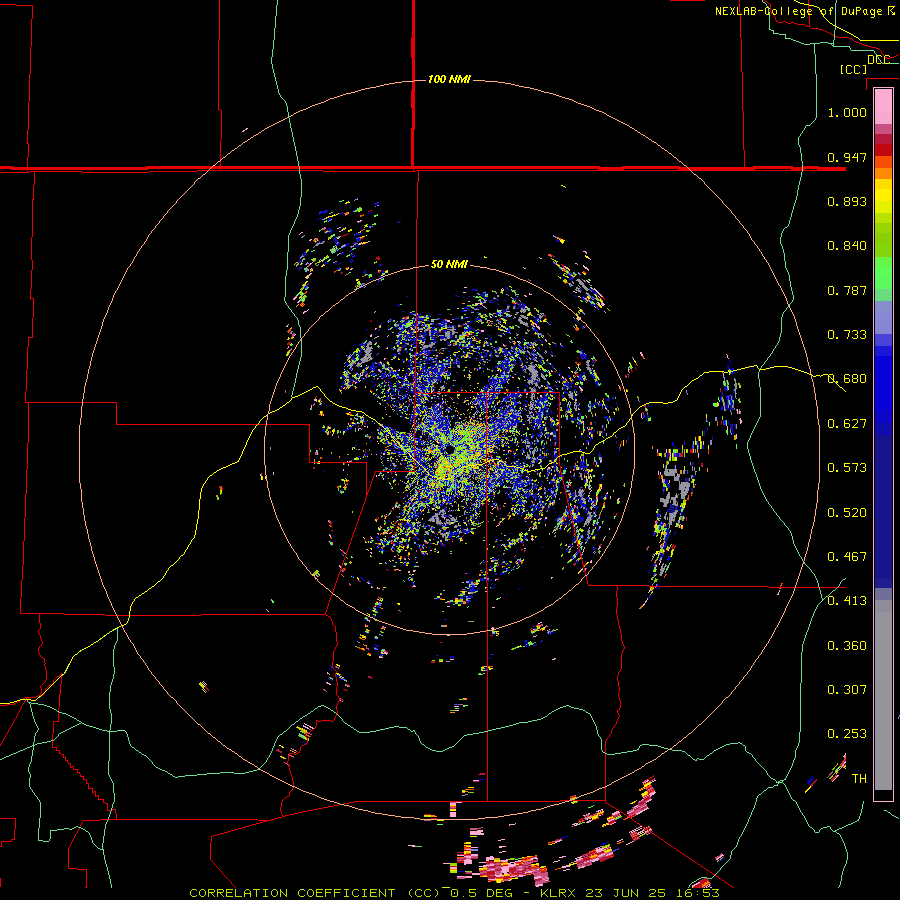Select the 0.947 scale value
This screenshot has height=900, width=900.
(x=847, y=157)
